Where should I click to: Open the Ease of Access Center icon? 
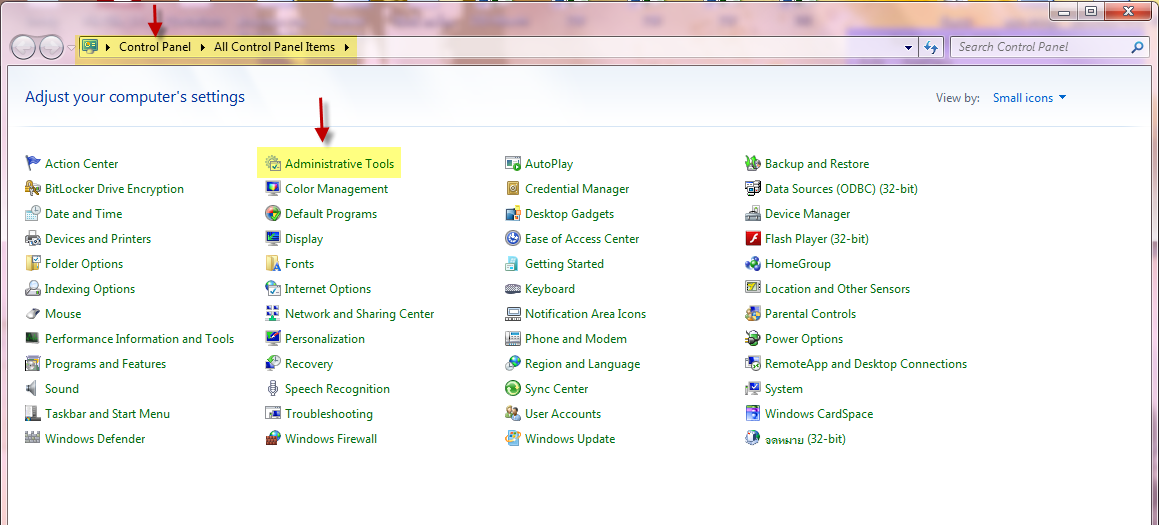pos(513,239)
